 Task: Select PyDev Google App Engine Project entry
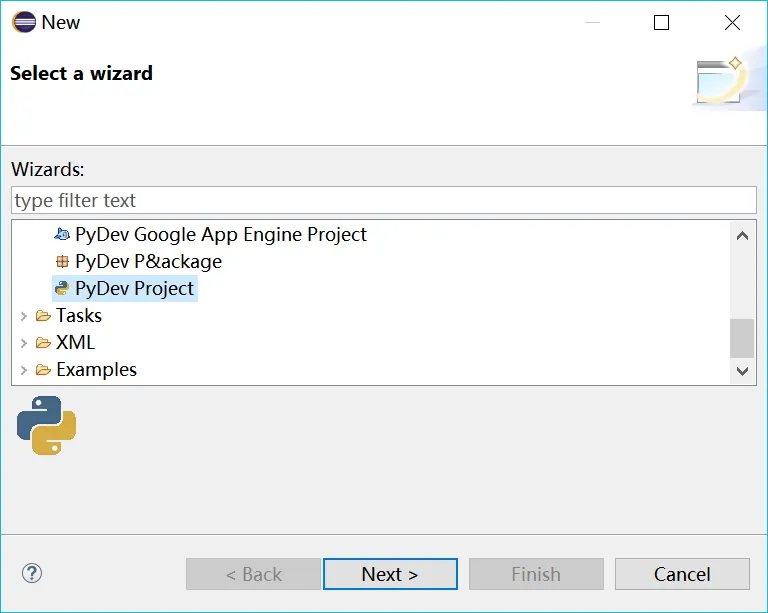click(220, 235)
